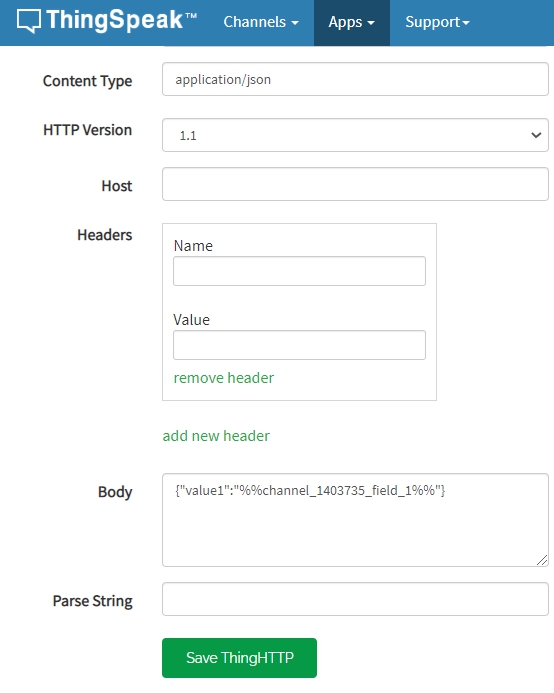Screen dimensions: 554x693
Task: Expand the Support menu
Action: 437,22
